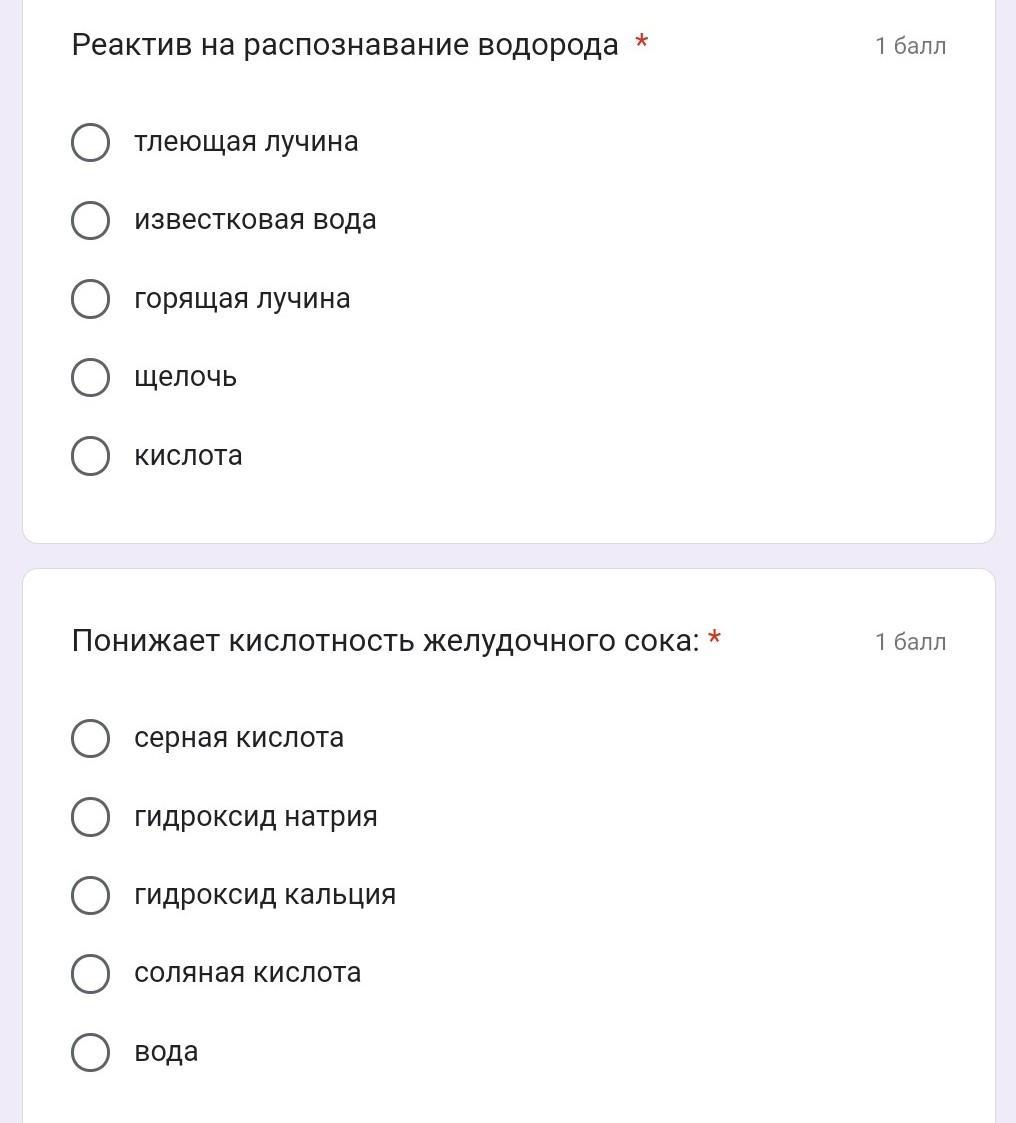Click the red asterisk beside 'водорода'
Image resolution: width=1016 pixels, height=1123 pixels.
coord(642,43)
